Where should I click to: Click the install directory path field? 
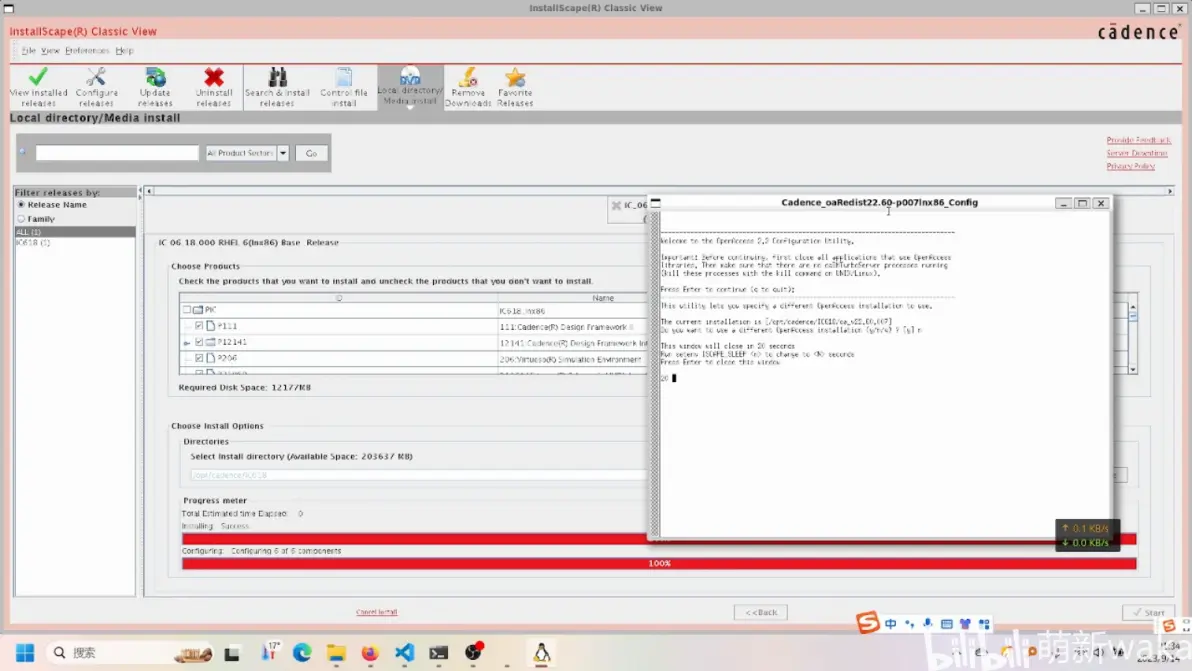point(417,475)
